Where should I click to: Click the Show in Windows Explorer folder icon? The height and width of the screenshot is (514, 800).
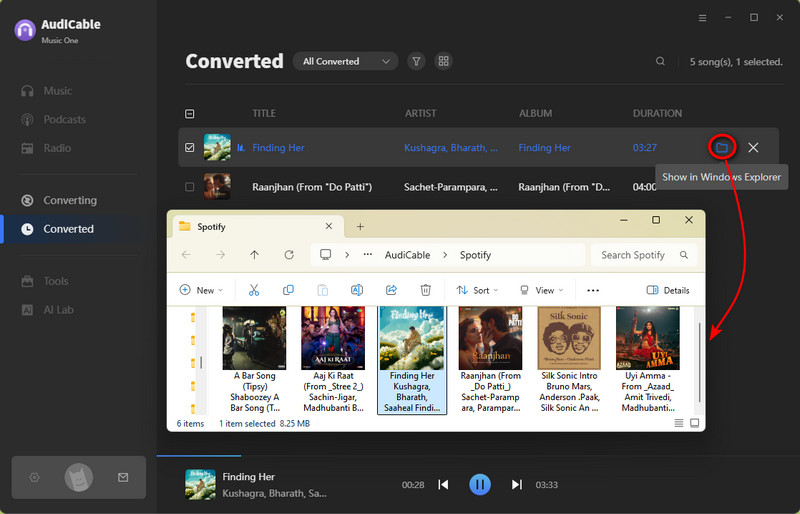721,148
